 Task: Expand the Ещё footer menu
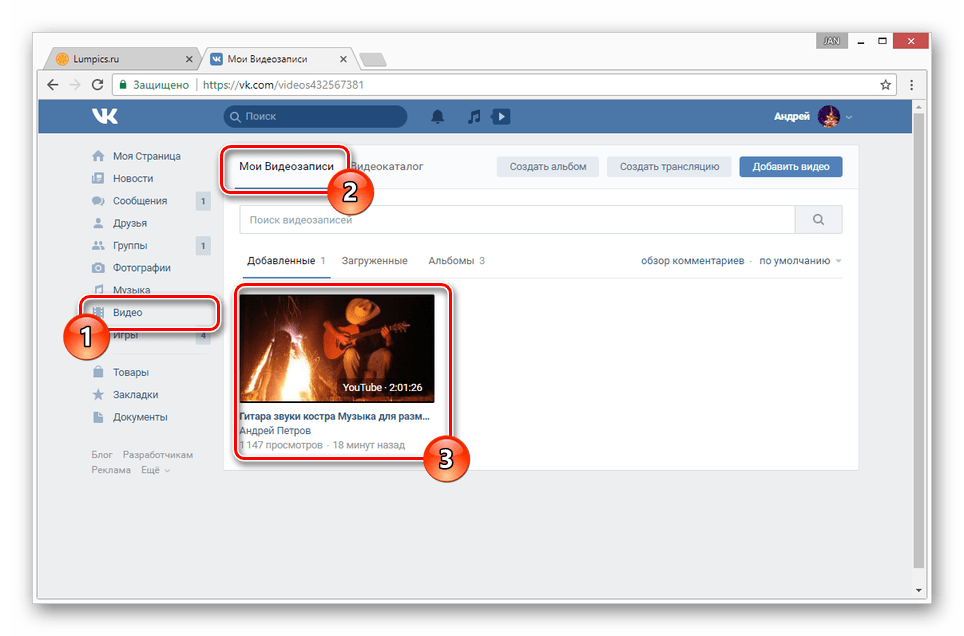pyautogui.click(x=156, y=470)
